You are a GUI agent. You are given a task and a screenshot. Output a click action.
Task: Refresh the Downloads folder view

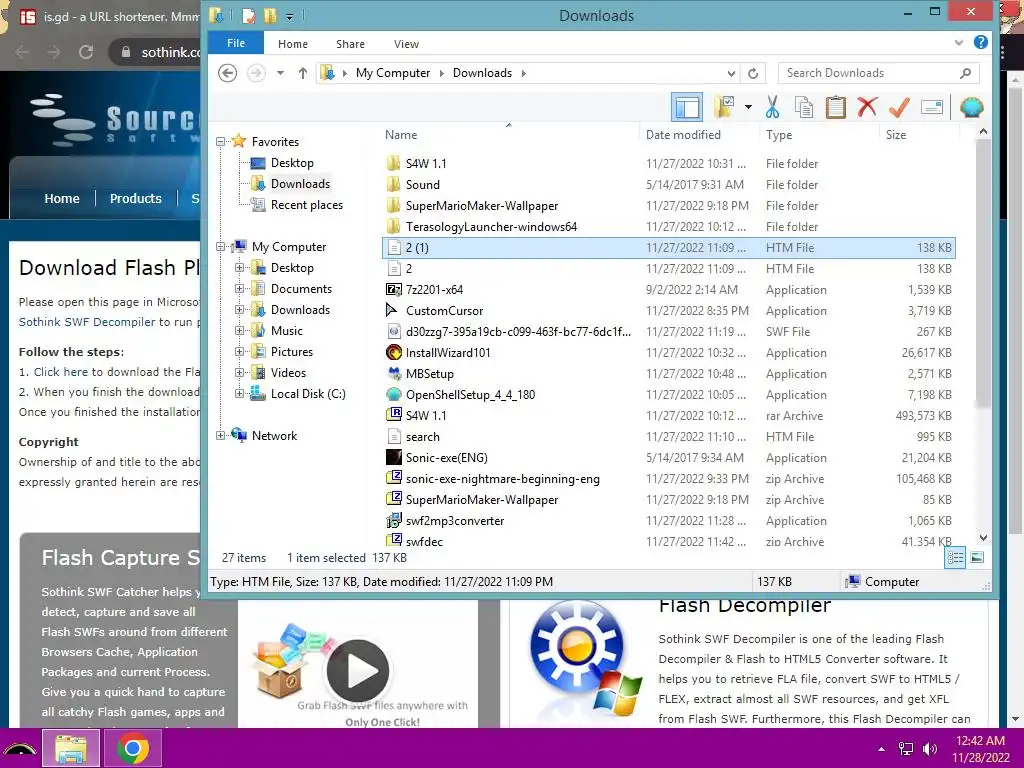coord(753,73)
